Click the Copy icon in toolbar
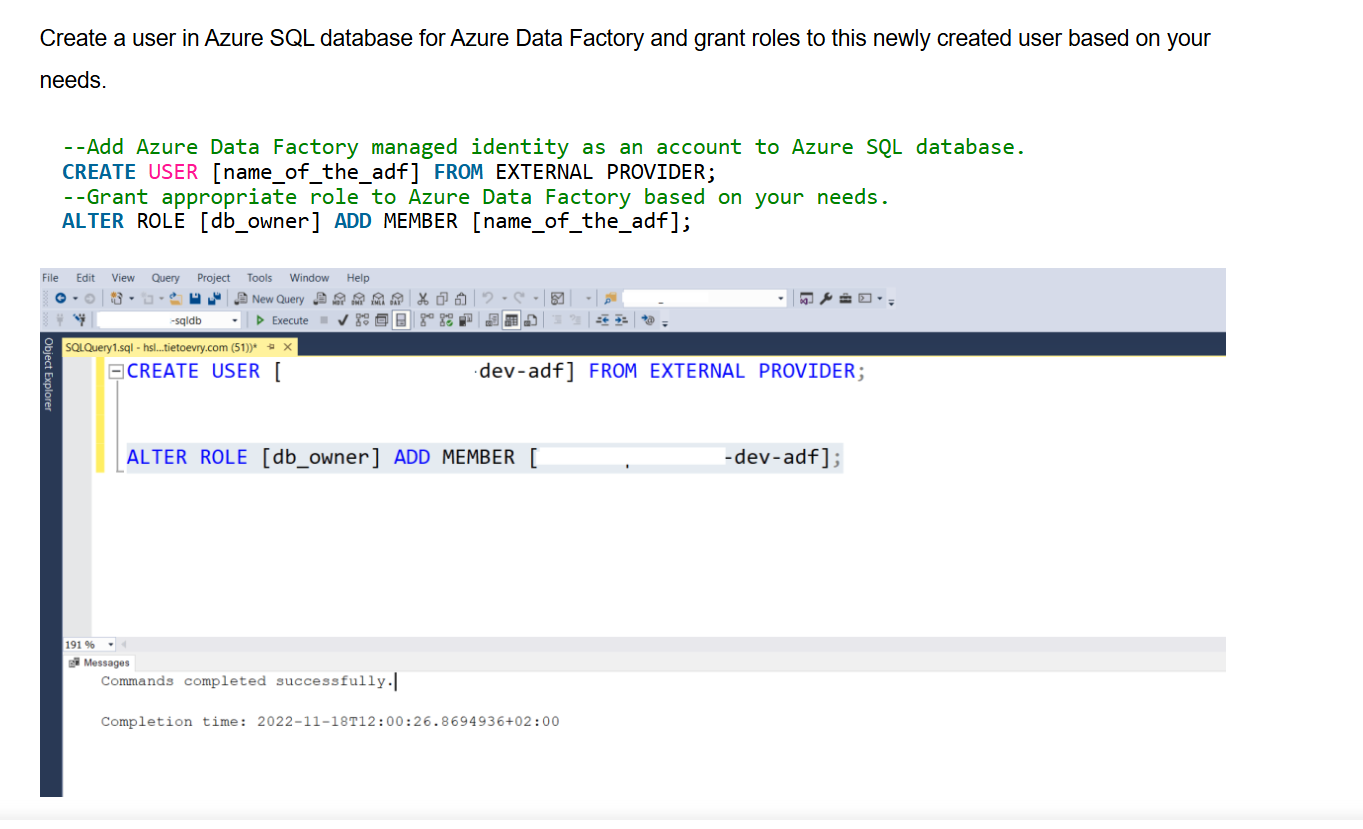The height and width of the screenshot is (829, 1363). (x=442, y=298)
